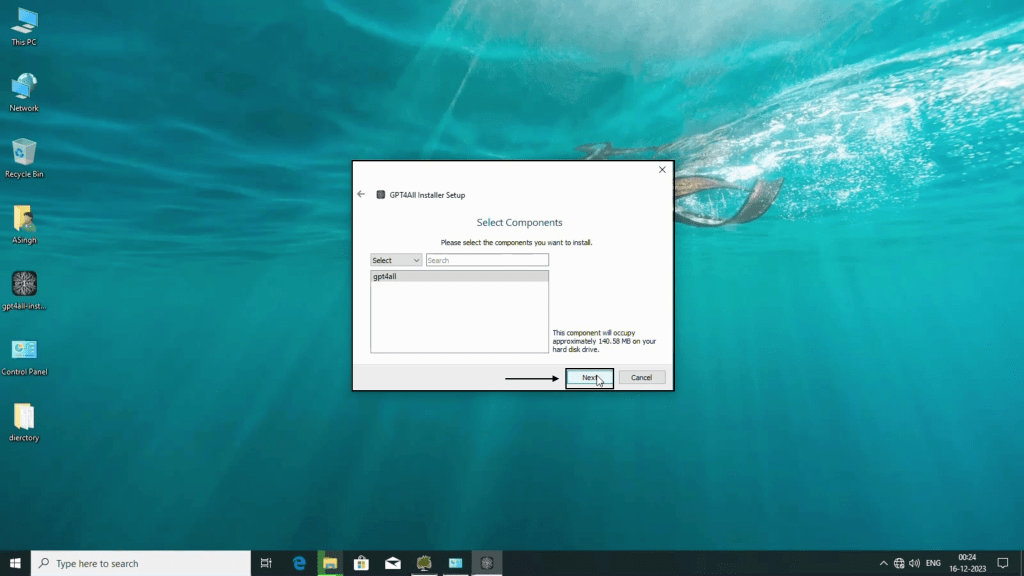Select the ASingh user folder icon
Screen dimensions: 1024x576
pyautogui.click(x=24, y=220)
